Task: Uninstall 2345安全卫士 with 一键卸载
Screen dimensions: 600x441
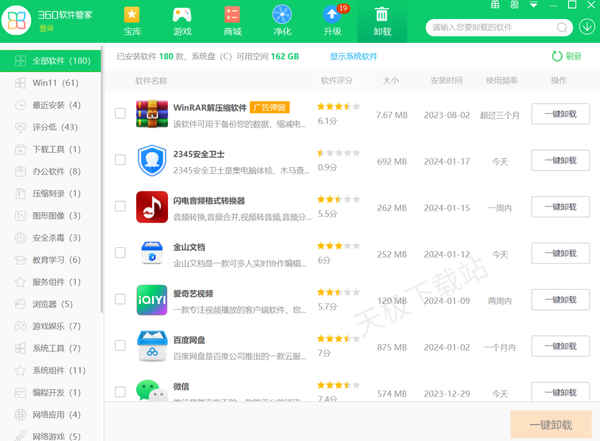Action: point(560,160)
